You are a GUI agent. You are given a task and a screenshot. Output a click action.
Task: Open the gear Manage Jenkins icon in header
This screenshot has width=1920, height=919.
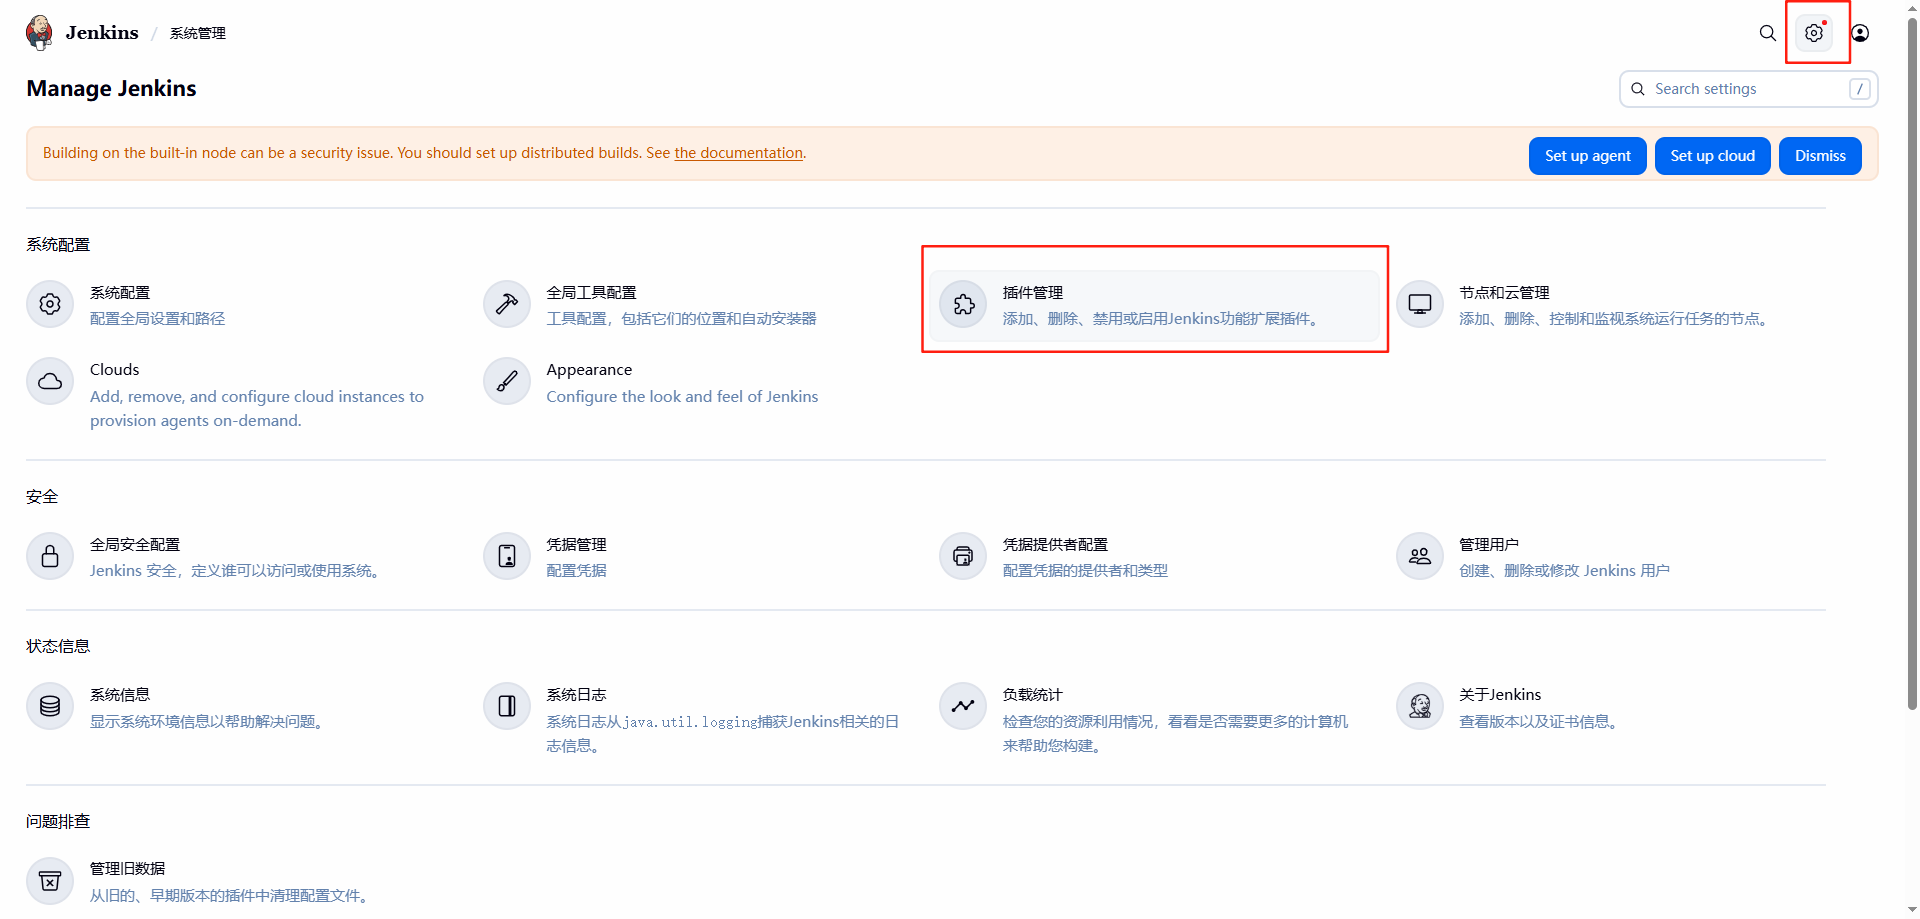[1814, 33]
